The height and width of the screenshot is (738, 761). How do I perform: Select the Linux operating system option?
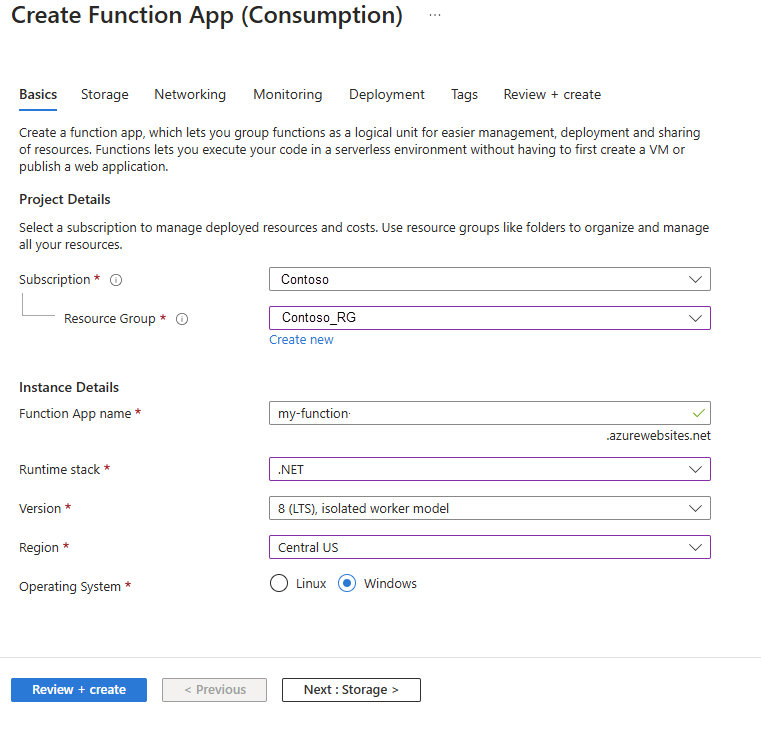pos(280,584)
